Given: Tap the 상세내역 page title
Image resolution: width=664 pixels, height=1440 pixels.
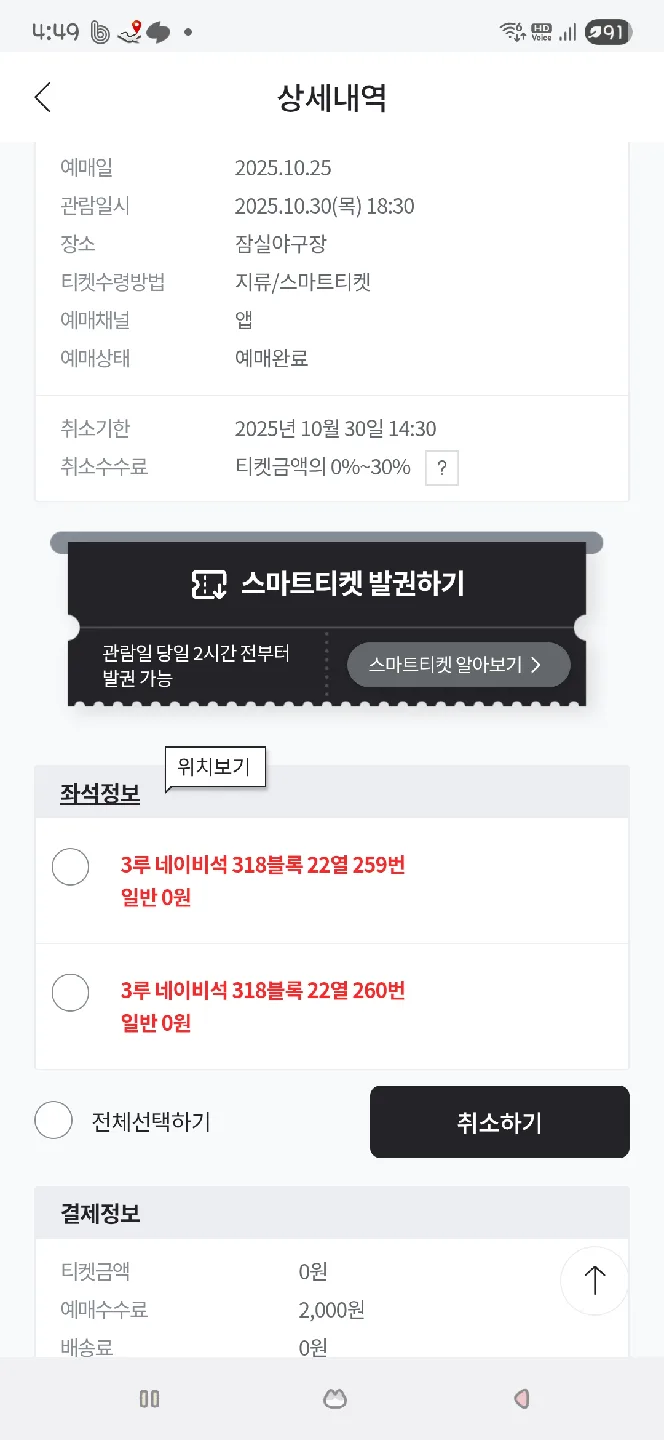Looking at the screenshot, I should 332,98.
